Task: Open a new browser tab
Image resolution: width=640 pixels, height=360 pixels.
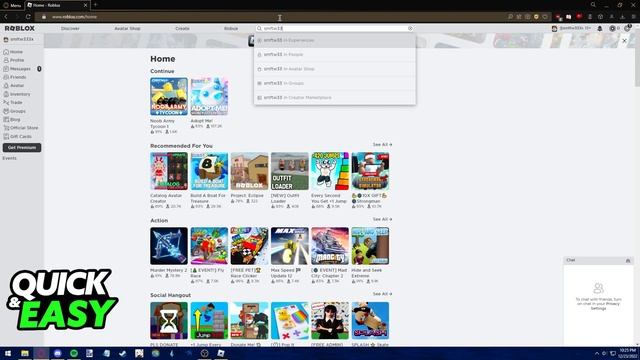Action: (x=95, y=5)
